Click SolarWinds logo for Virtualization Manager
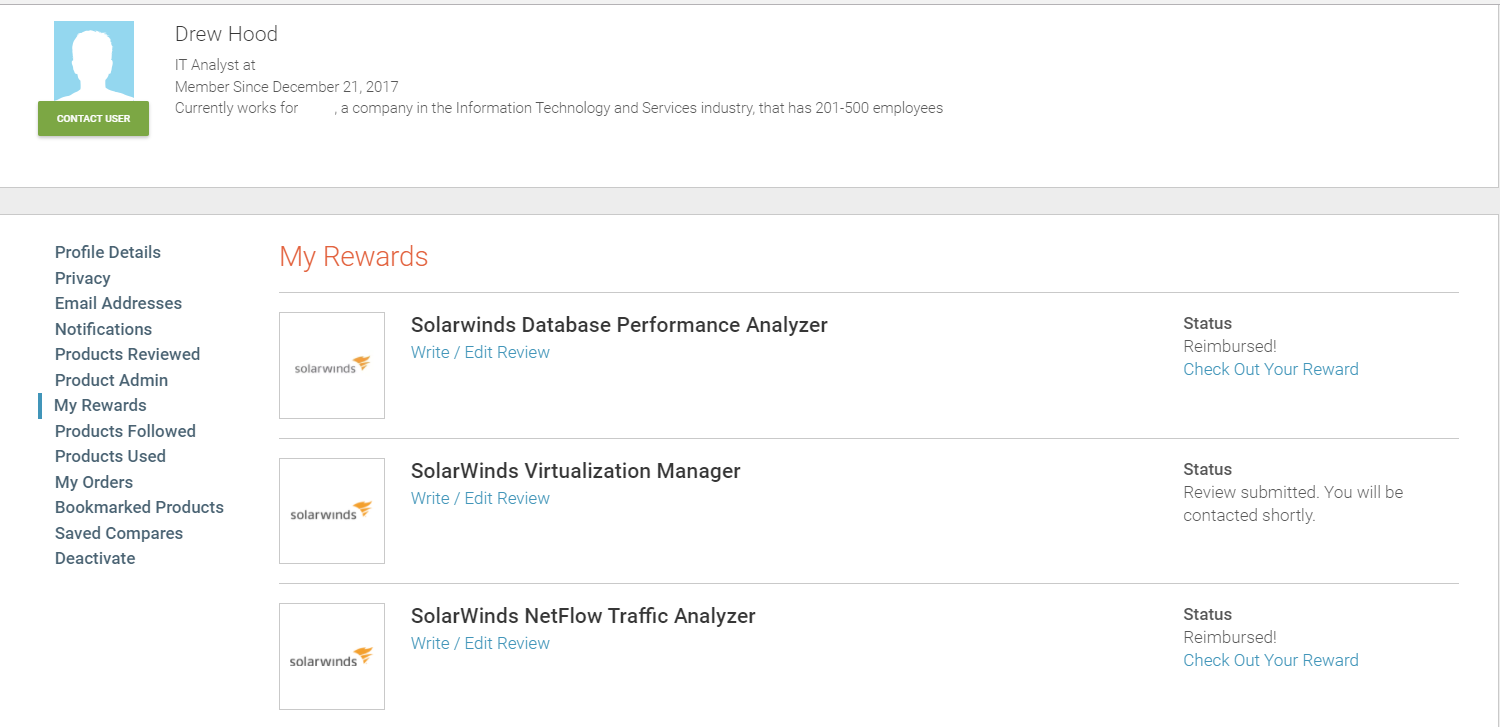The height and width of the screenshot is (727, 1500). tap(332, 511)
